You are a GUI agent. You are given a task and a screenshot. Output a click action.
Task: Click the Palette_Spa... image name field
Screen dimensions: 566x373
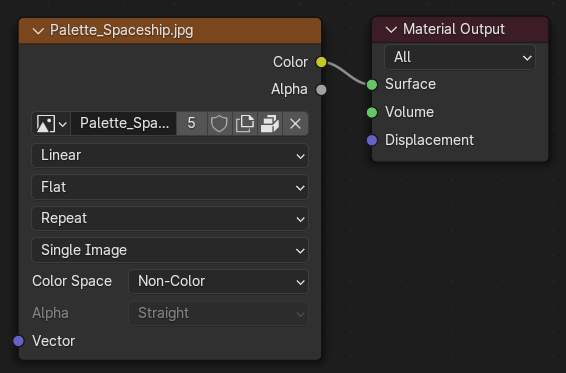coord(124,124)
